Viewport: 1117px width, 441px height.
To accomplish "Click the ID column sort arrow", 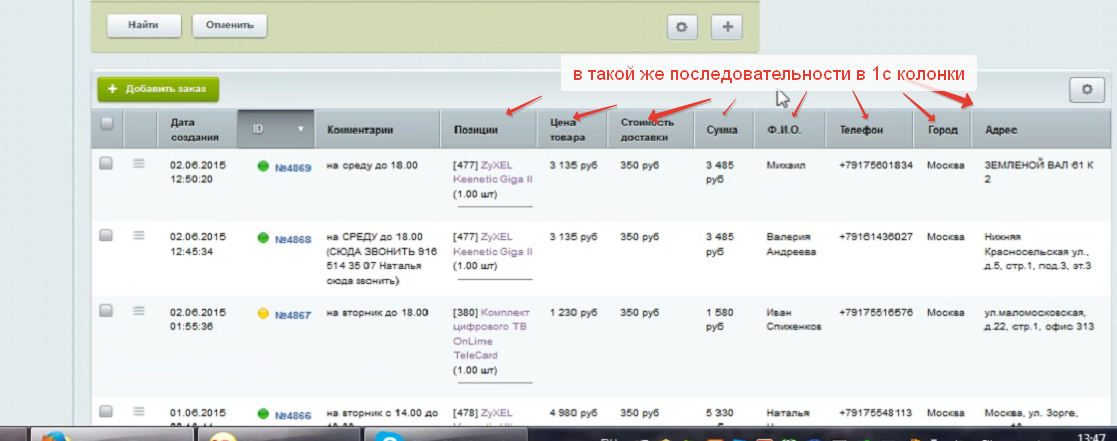I will pos(299,130).
